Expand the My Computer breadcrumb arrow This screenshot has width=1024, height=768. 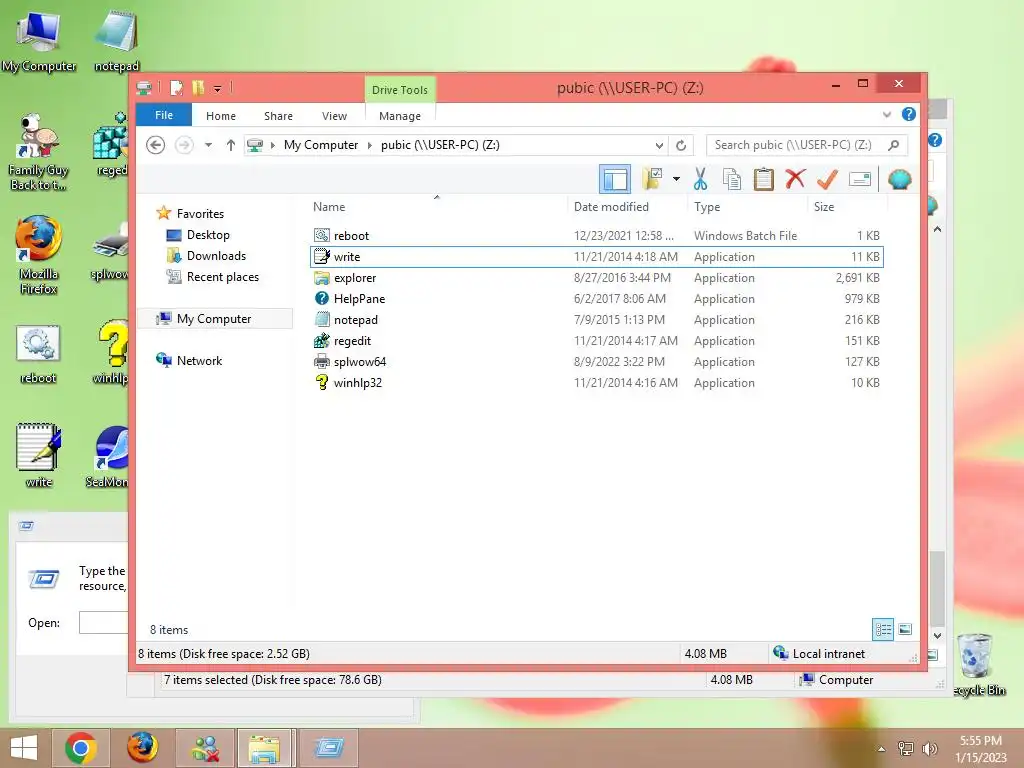[370, 144]
